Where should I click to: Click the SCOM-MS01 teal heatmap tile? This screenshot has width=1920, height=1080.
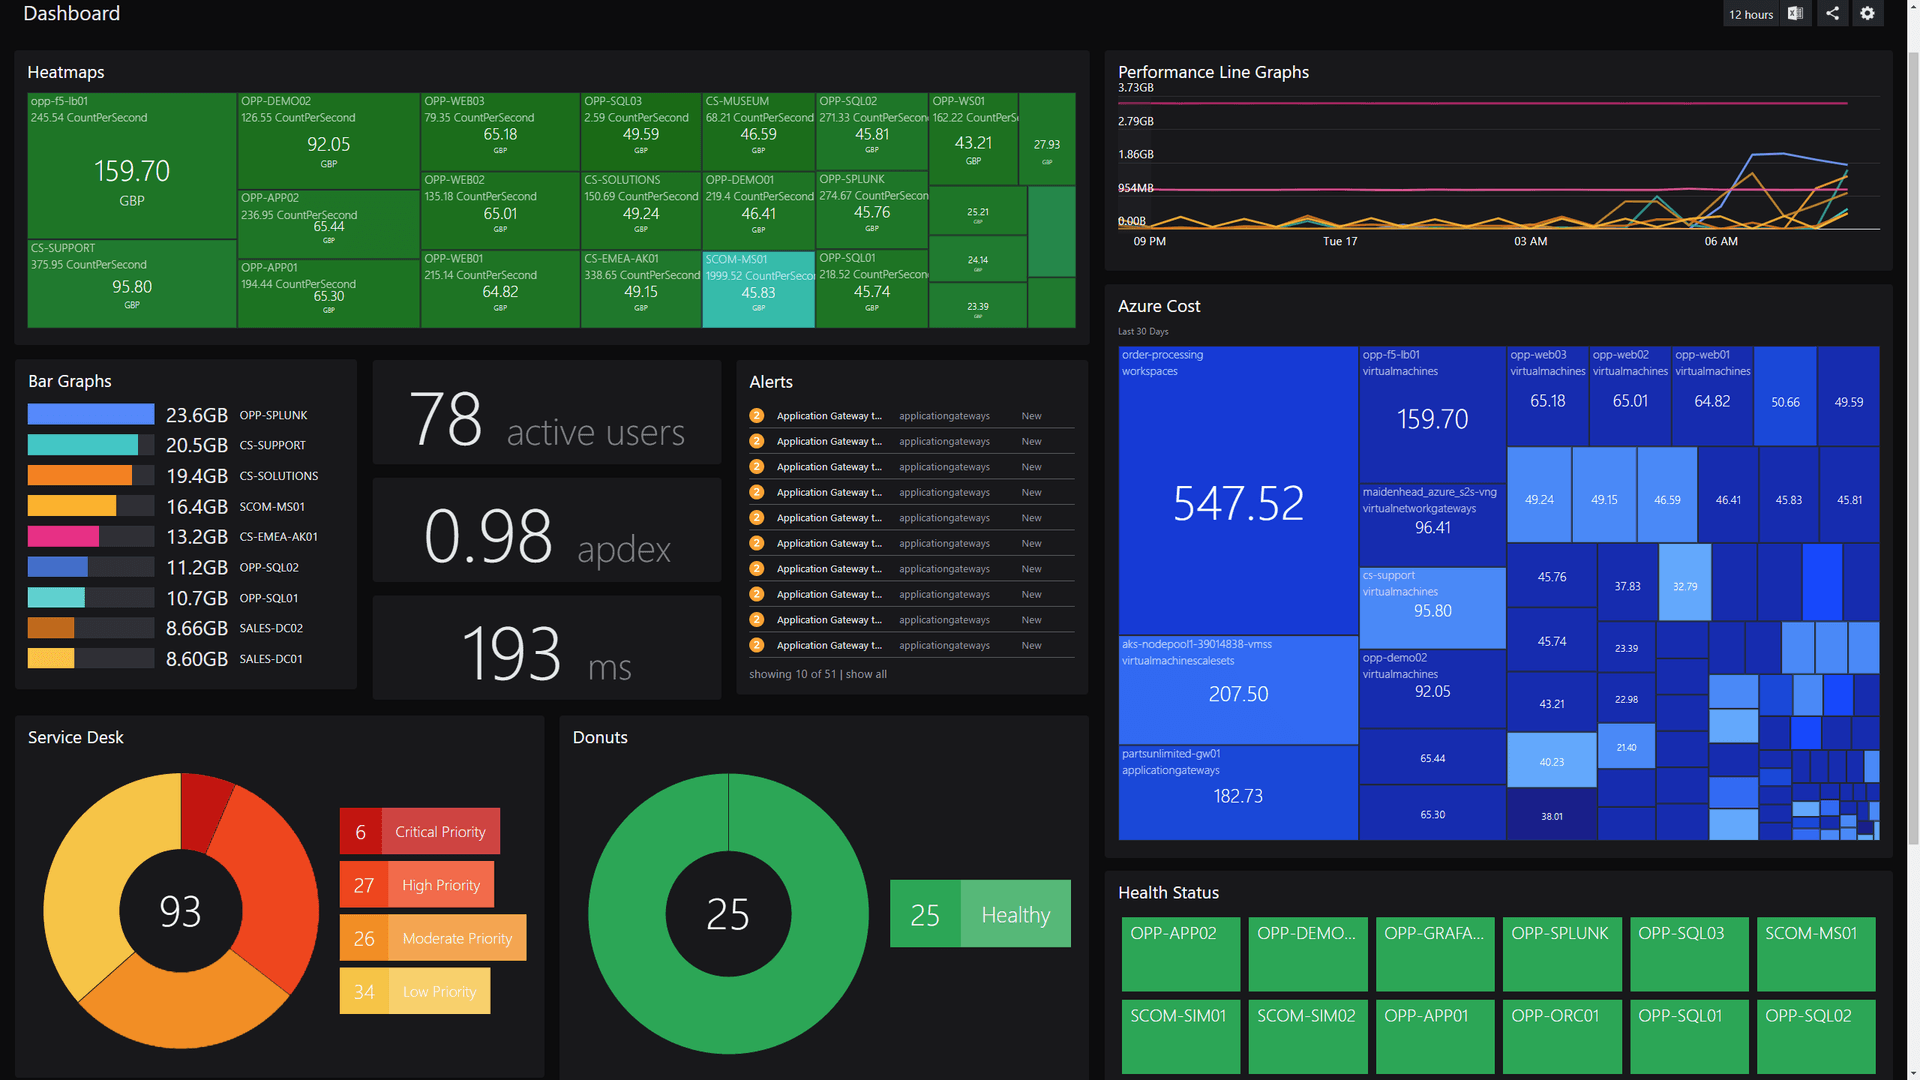(x=758, y=289)
